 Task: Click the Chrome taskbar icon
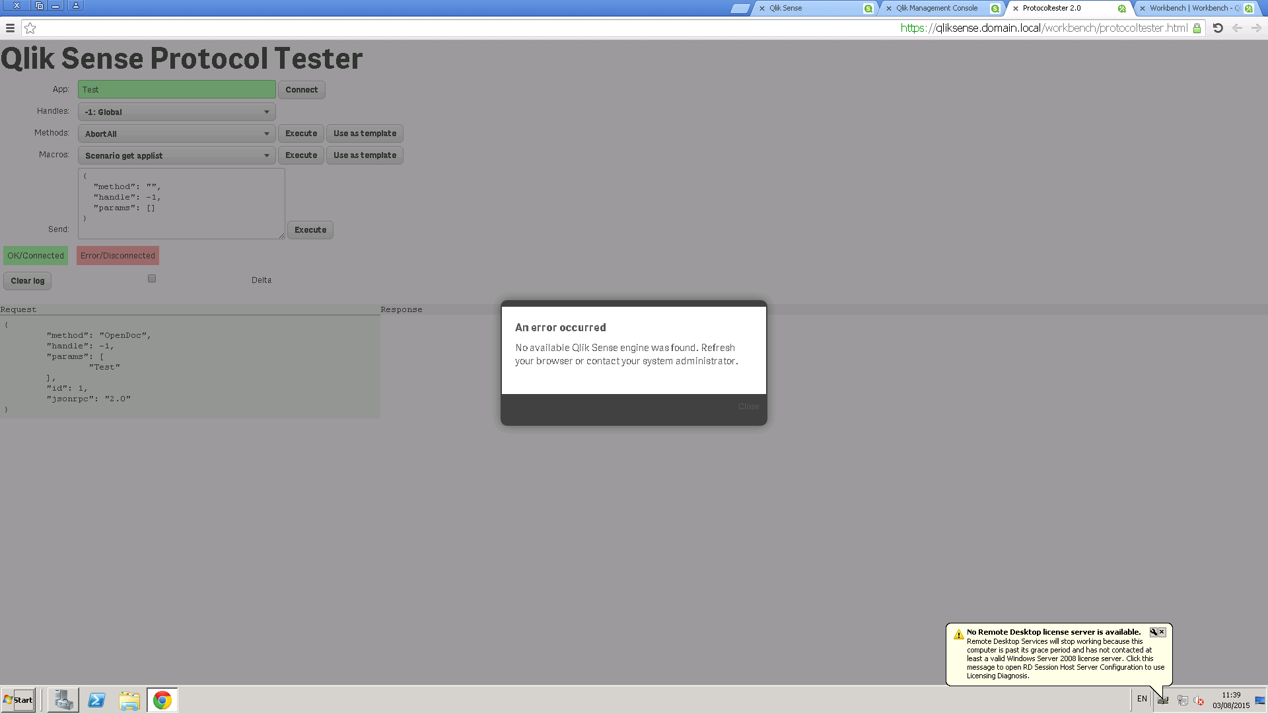click(x=162, y=700)
